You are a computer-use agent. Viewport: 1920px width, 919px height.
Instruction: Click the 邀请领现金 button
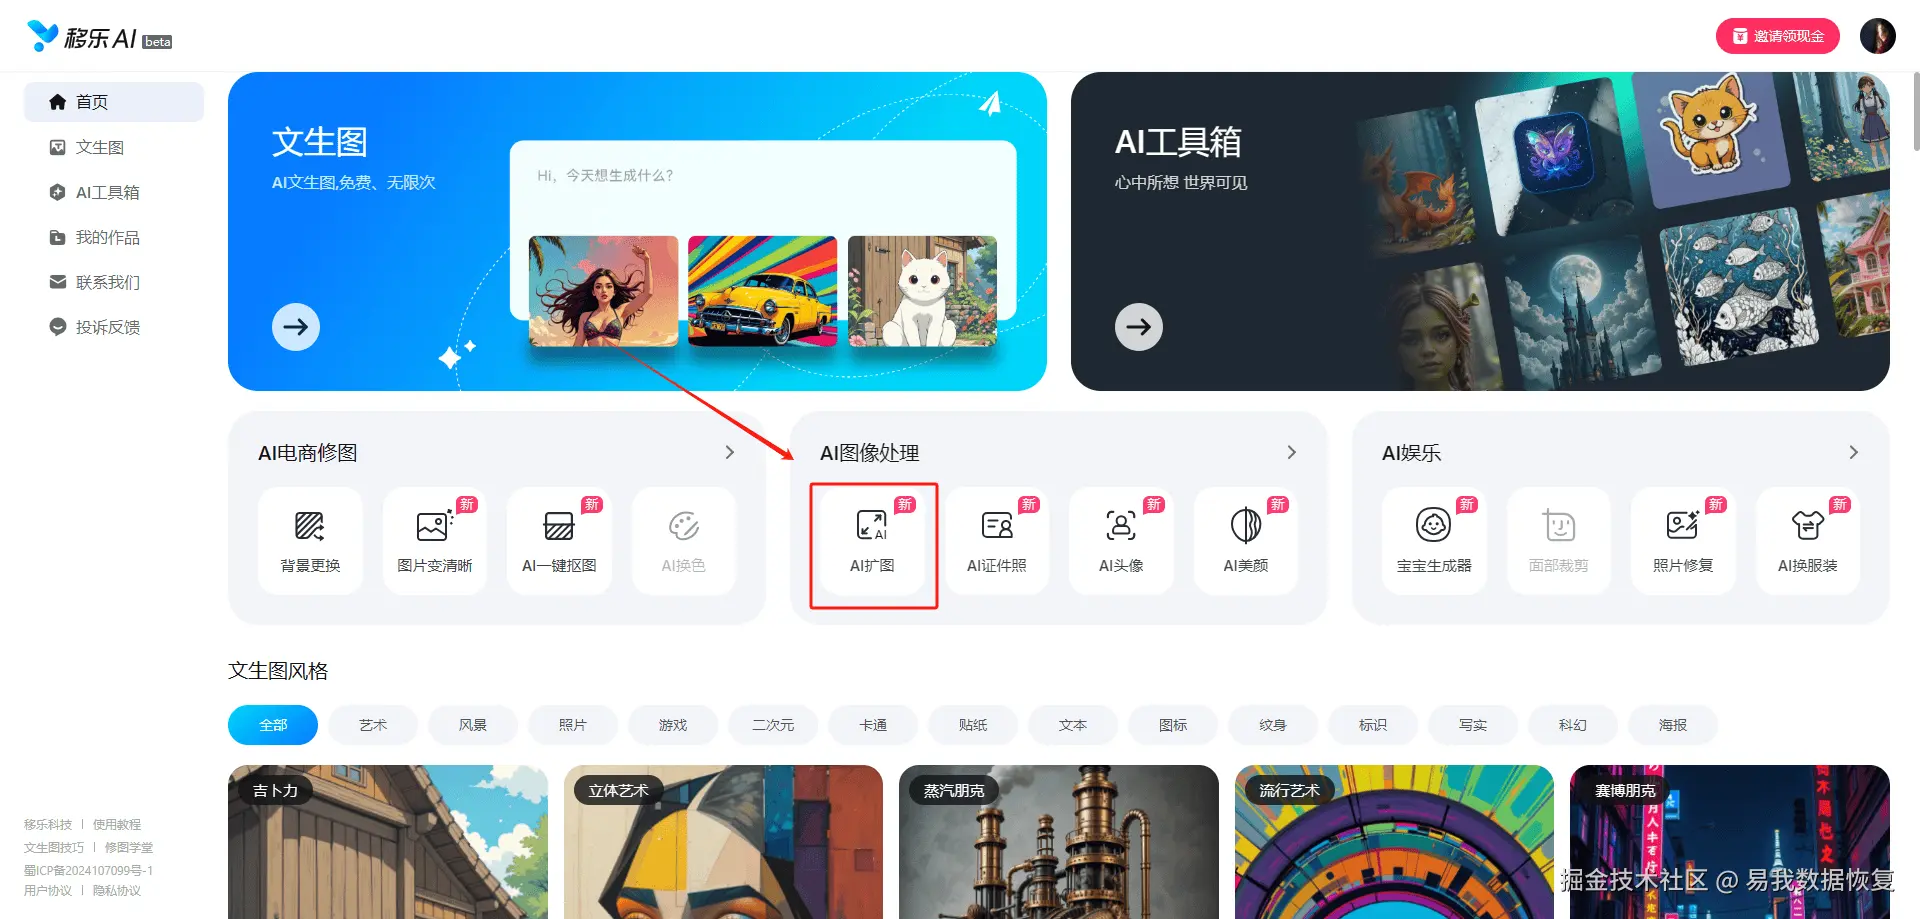[1778, 36]
